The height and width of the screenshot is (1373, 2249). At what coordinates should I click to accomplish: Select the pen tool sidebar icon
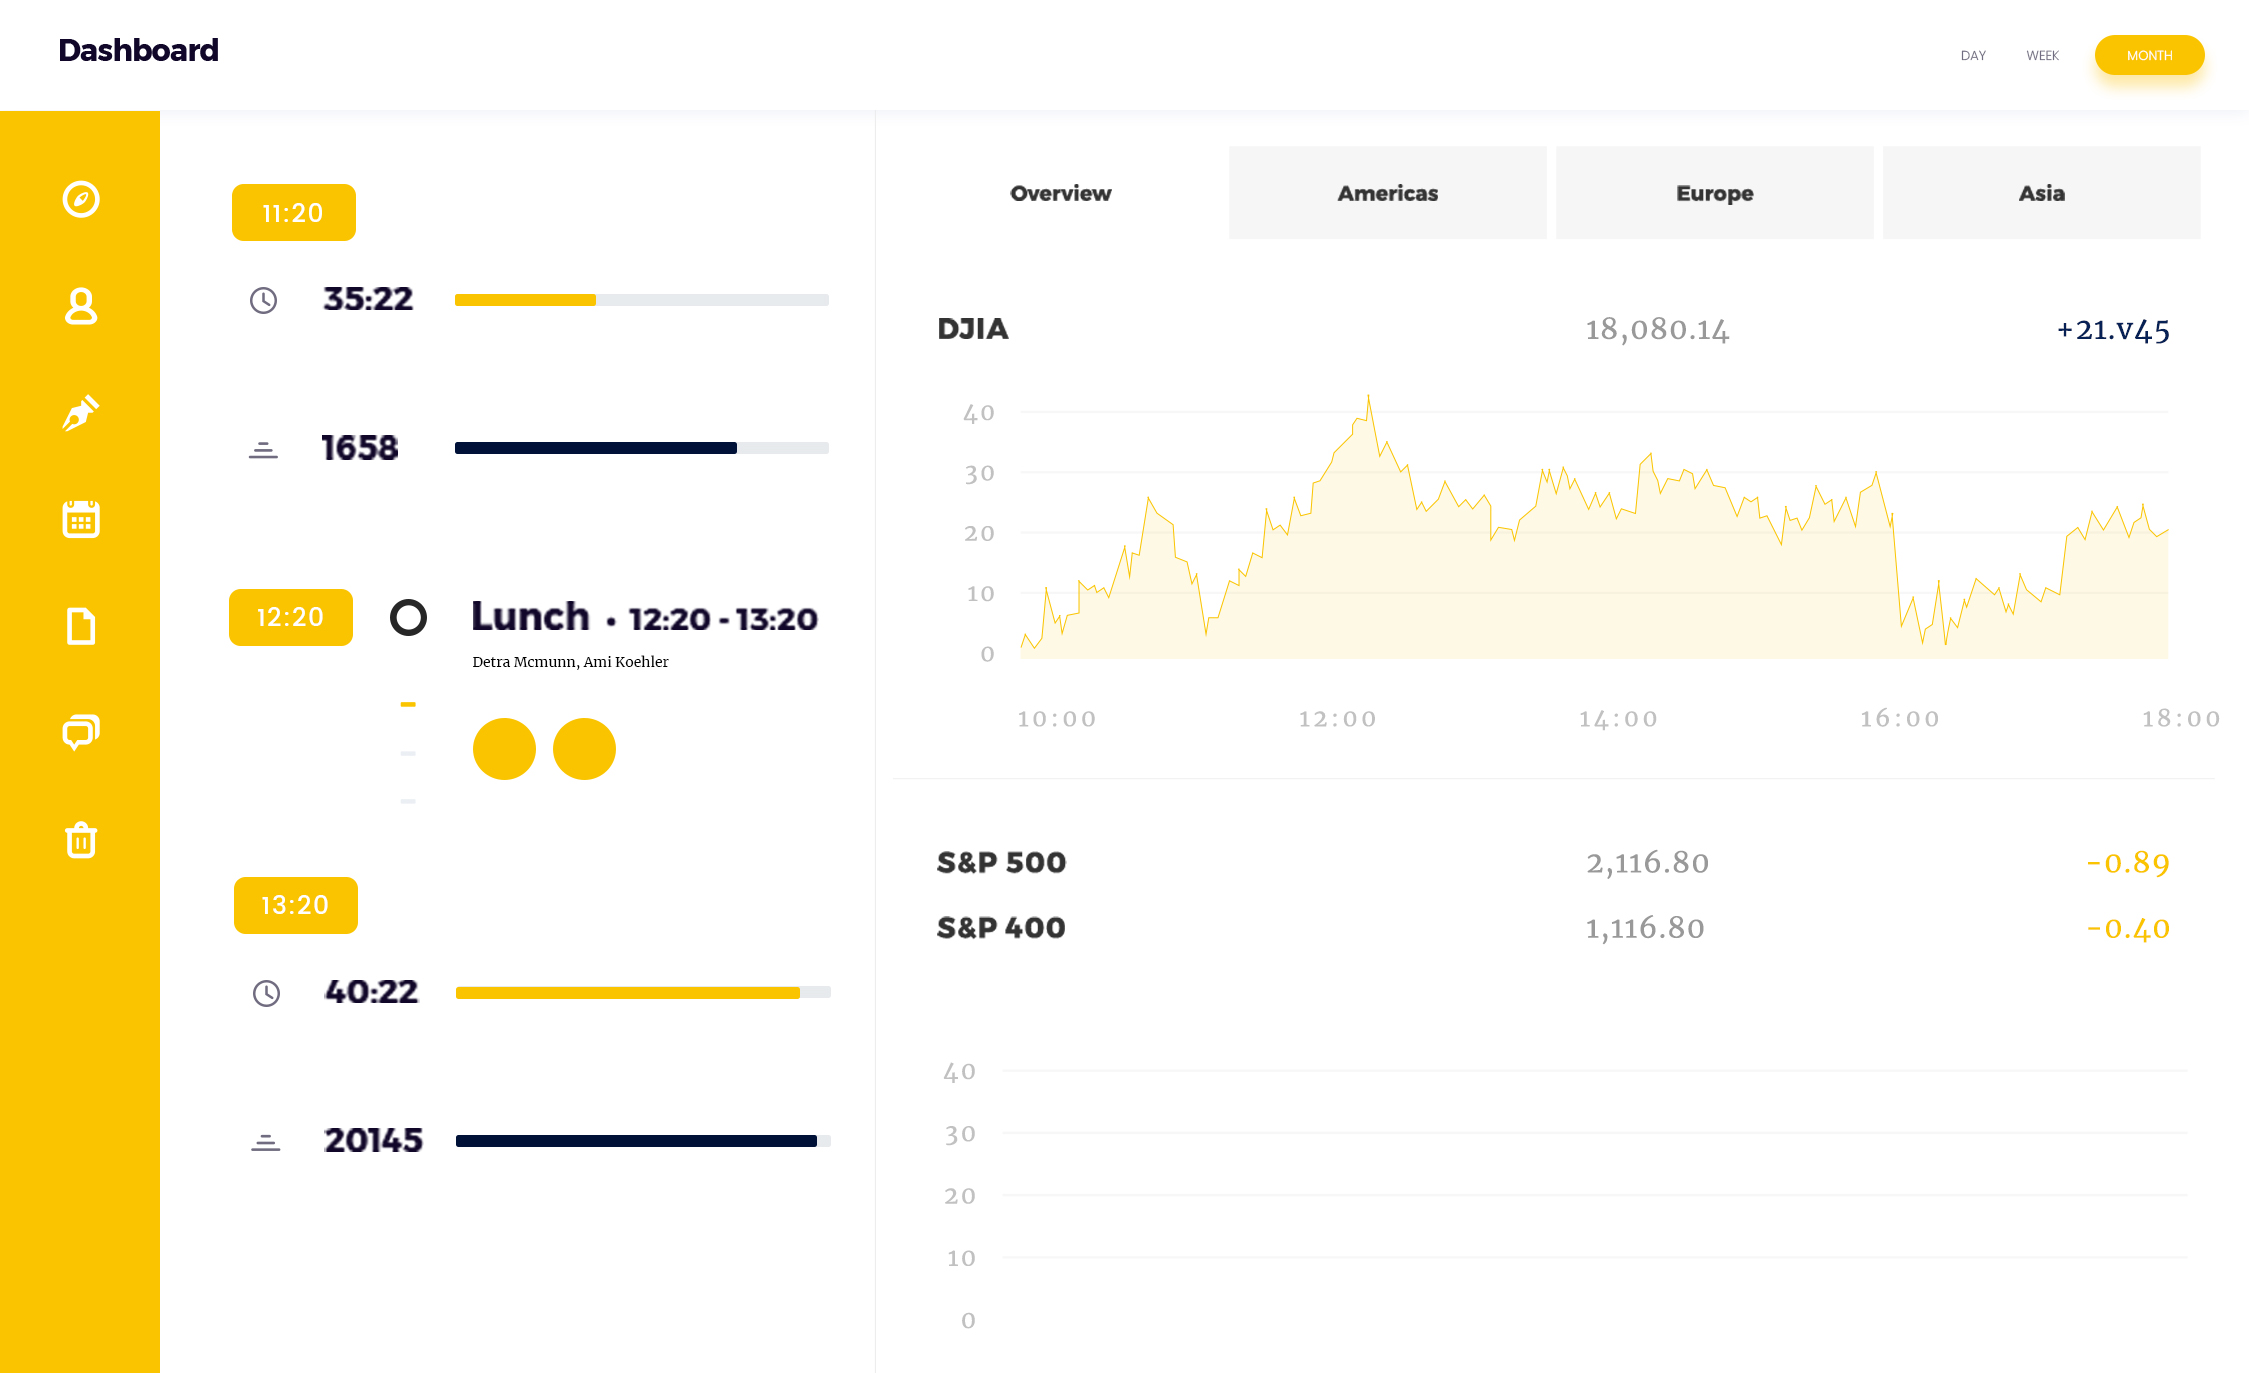pyautogui.click(x=81, y=413)
